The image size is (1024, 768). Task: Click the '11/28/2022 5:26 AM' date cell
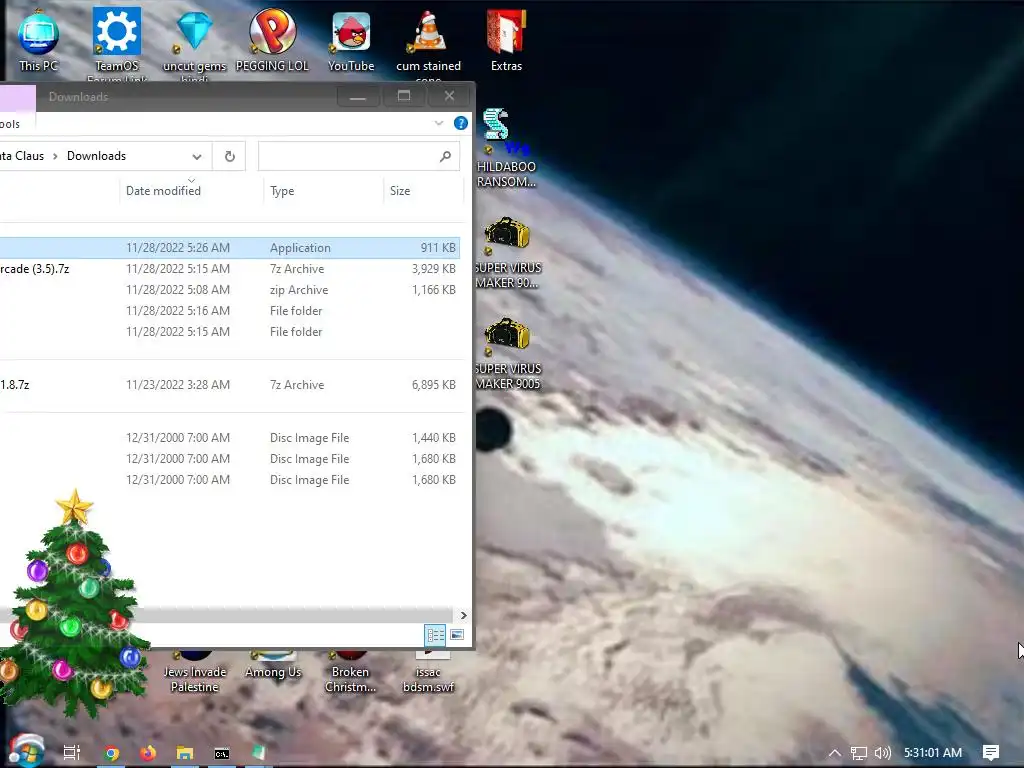click(x=178, y=248)
